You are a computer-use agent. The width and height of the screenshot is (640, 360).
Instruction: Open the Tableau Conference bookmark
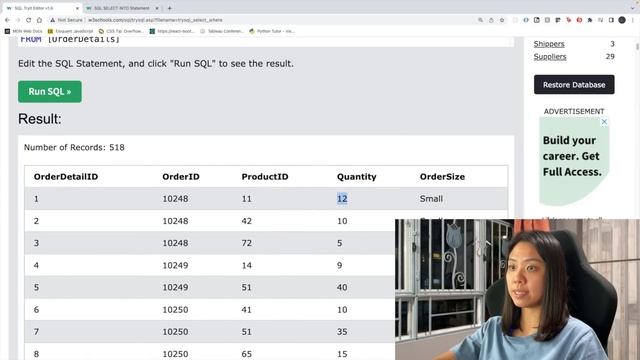pos(222,31)
